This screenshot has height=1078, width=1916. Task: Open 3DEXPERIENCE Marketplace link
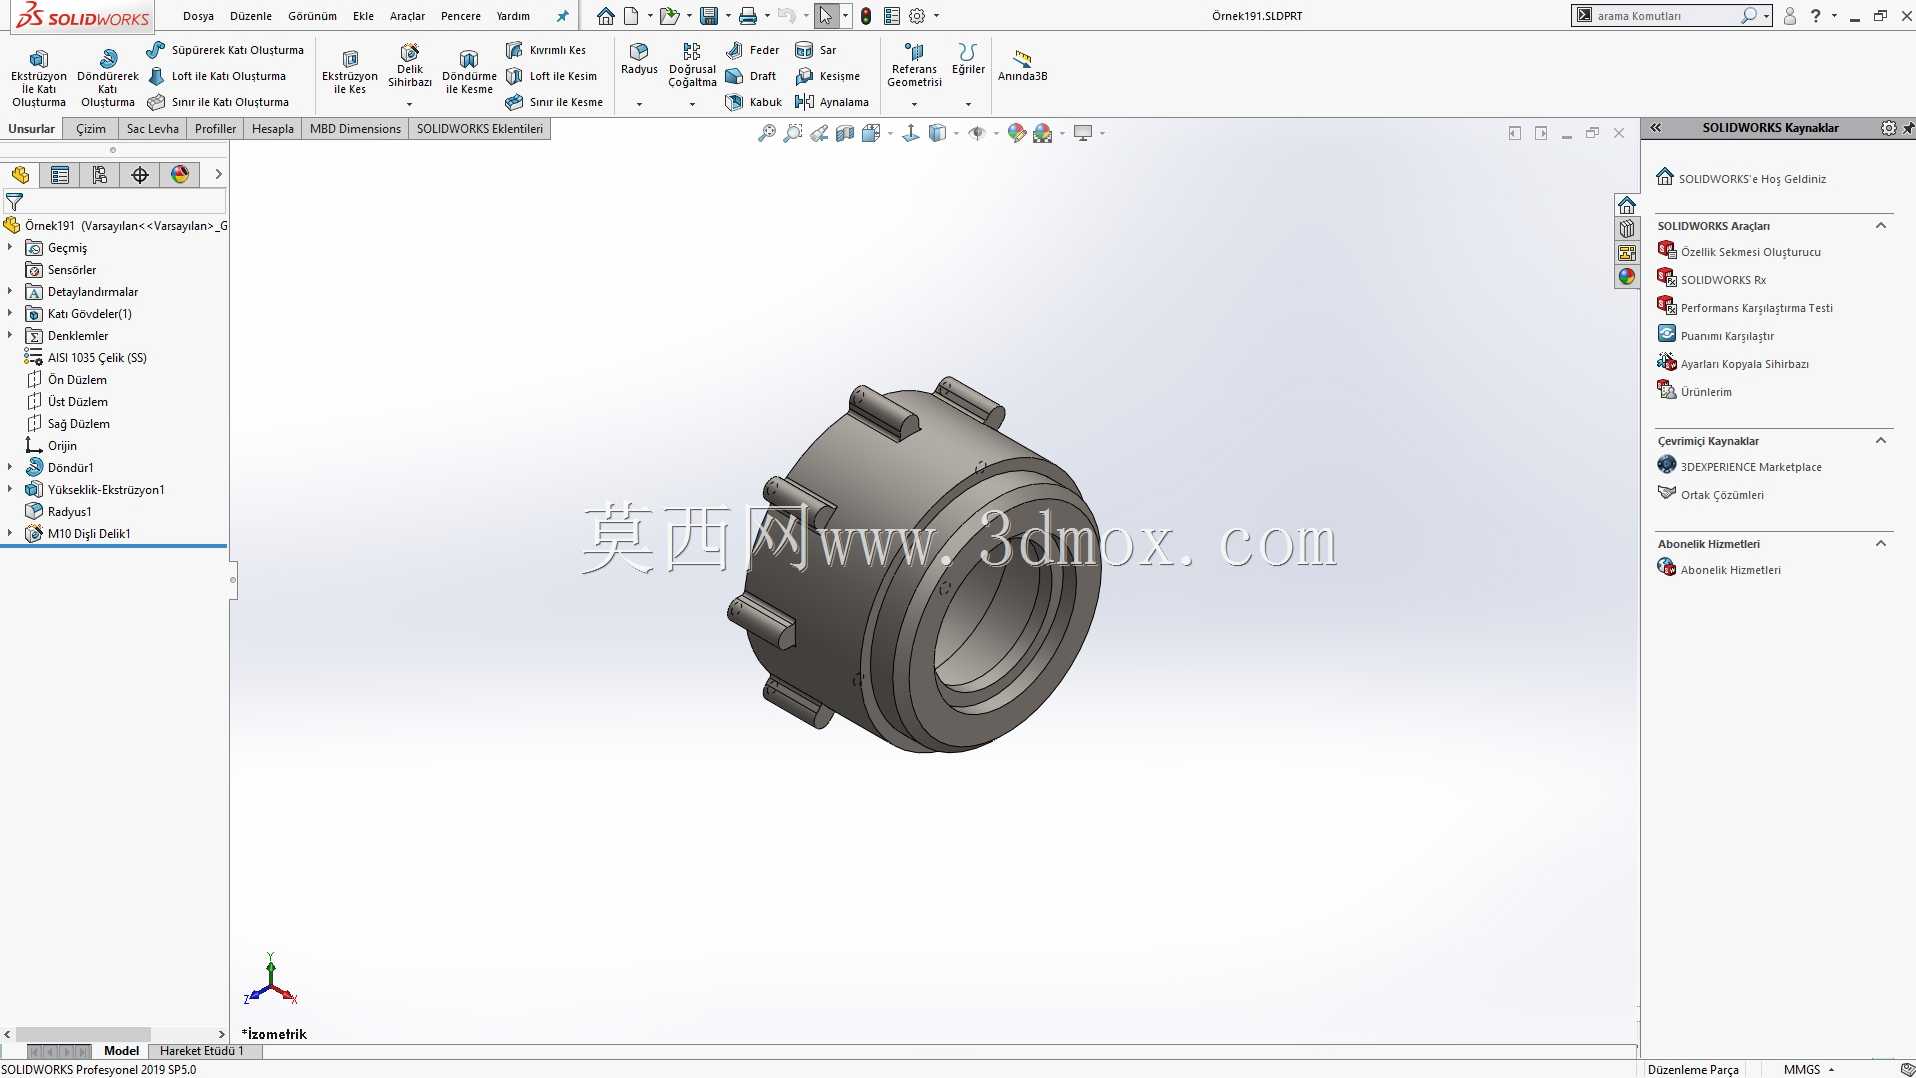click(x=1751, y=467)
